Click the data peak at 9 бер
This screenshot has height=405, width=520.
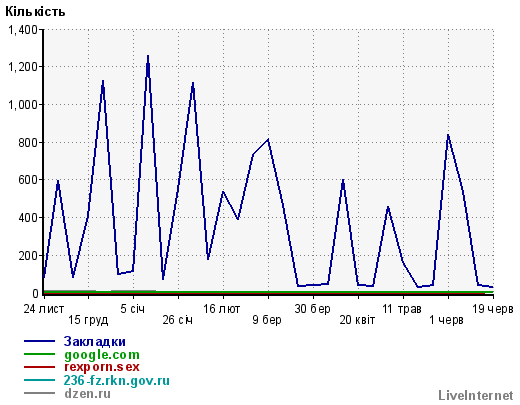[x=268, y=139]
